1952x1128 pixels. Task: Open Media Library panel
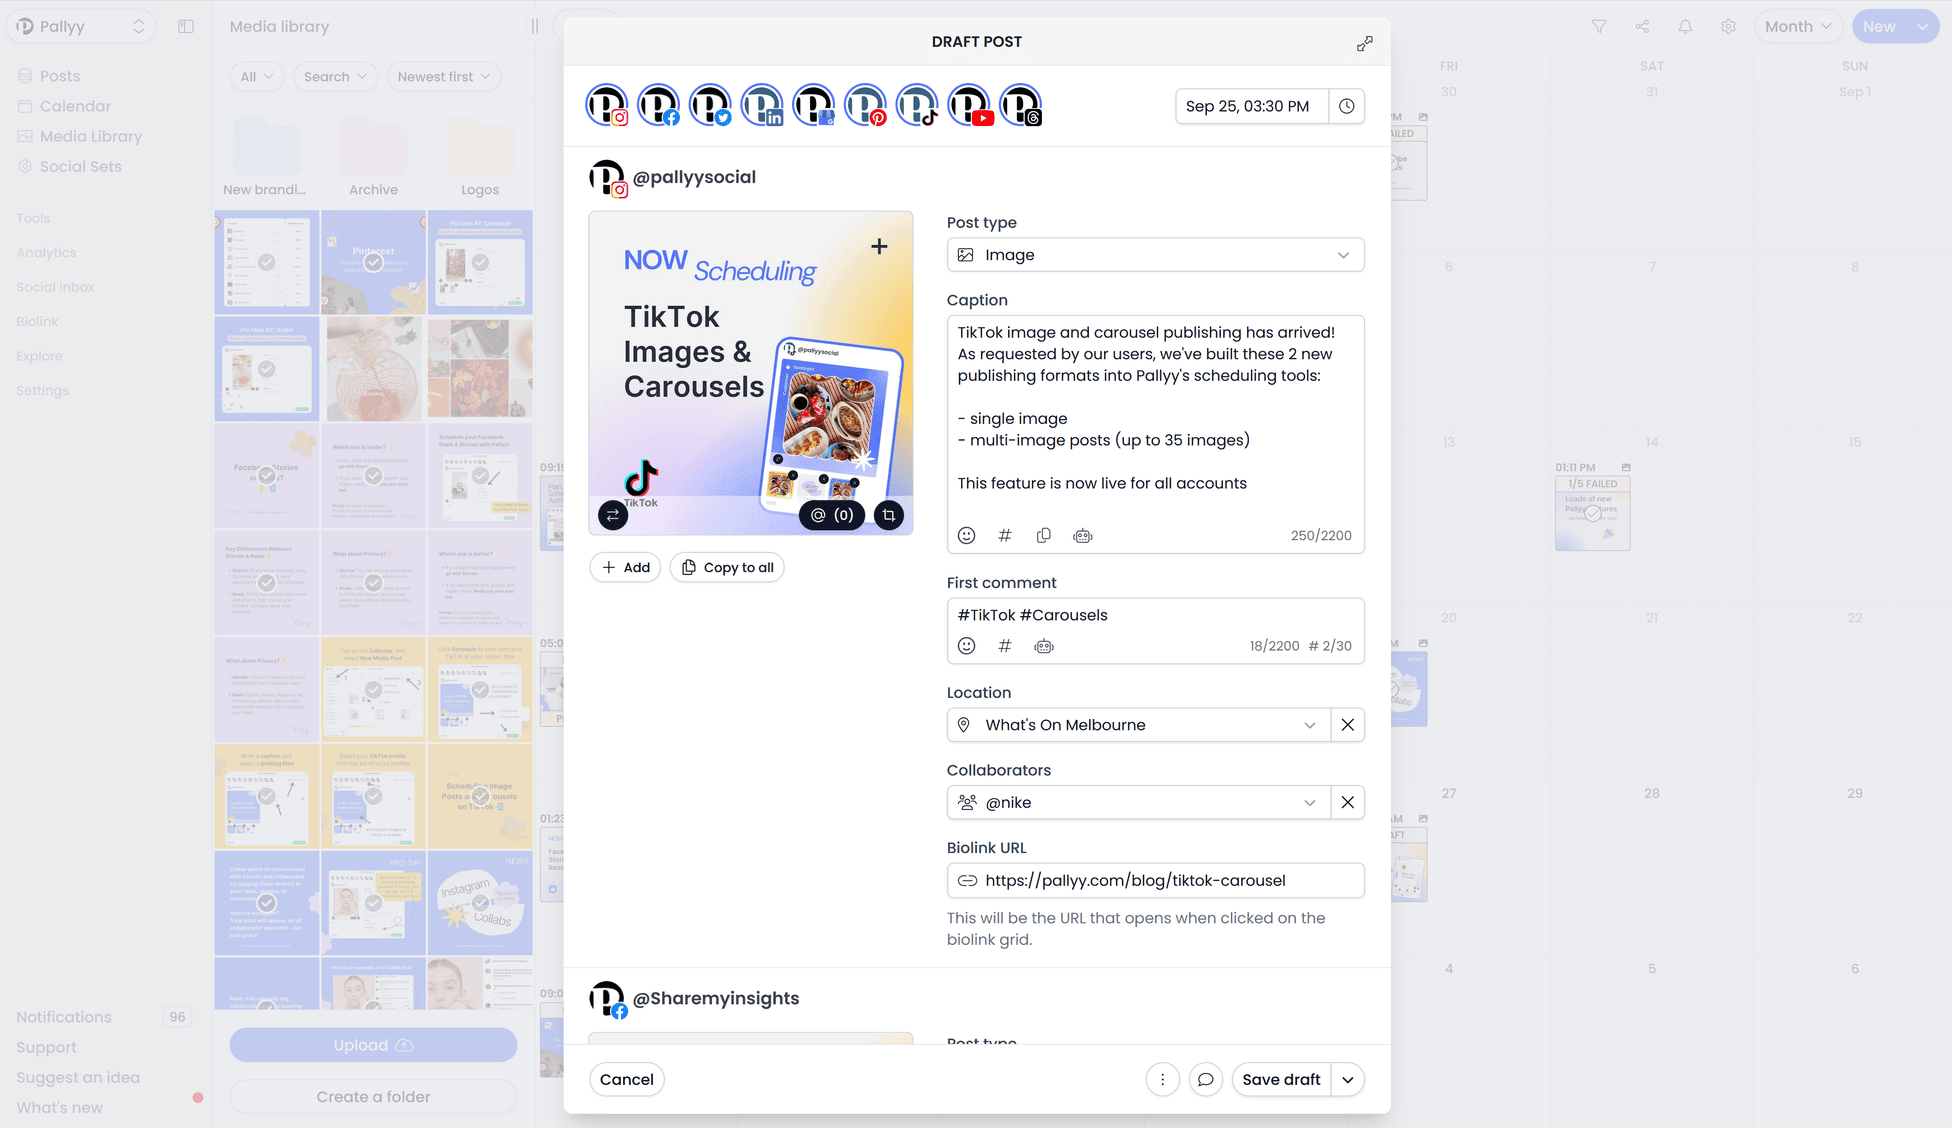[90, 136]
